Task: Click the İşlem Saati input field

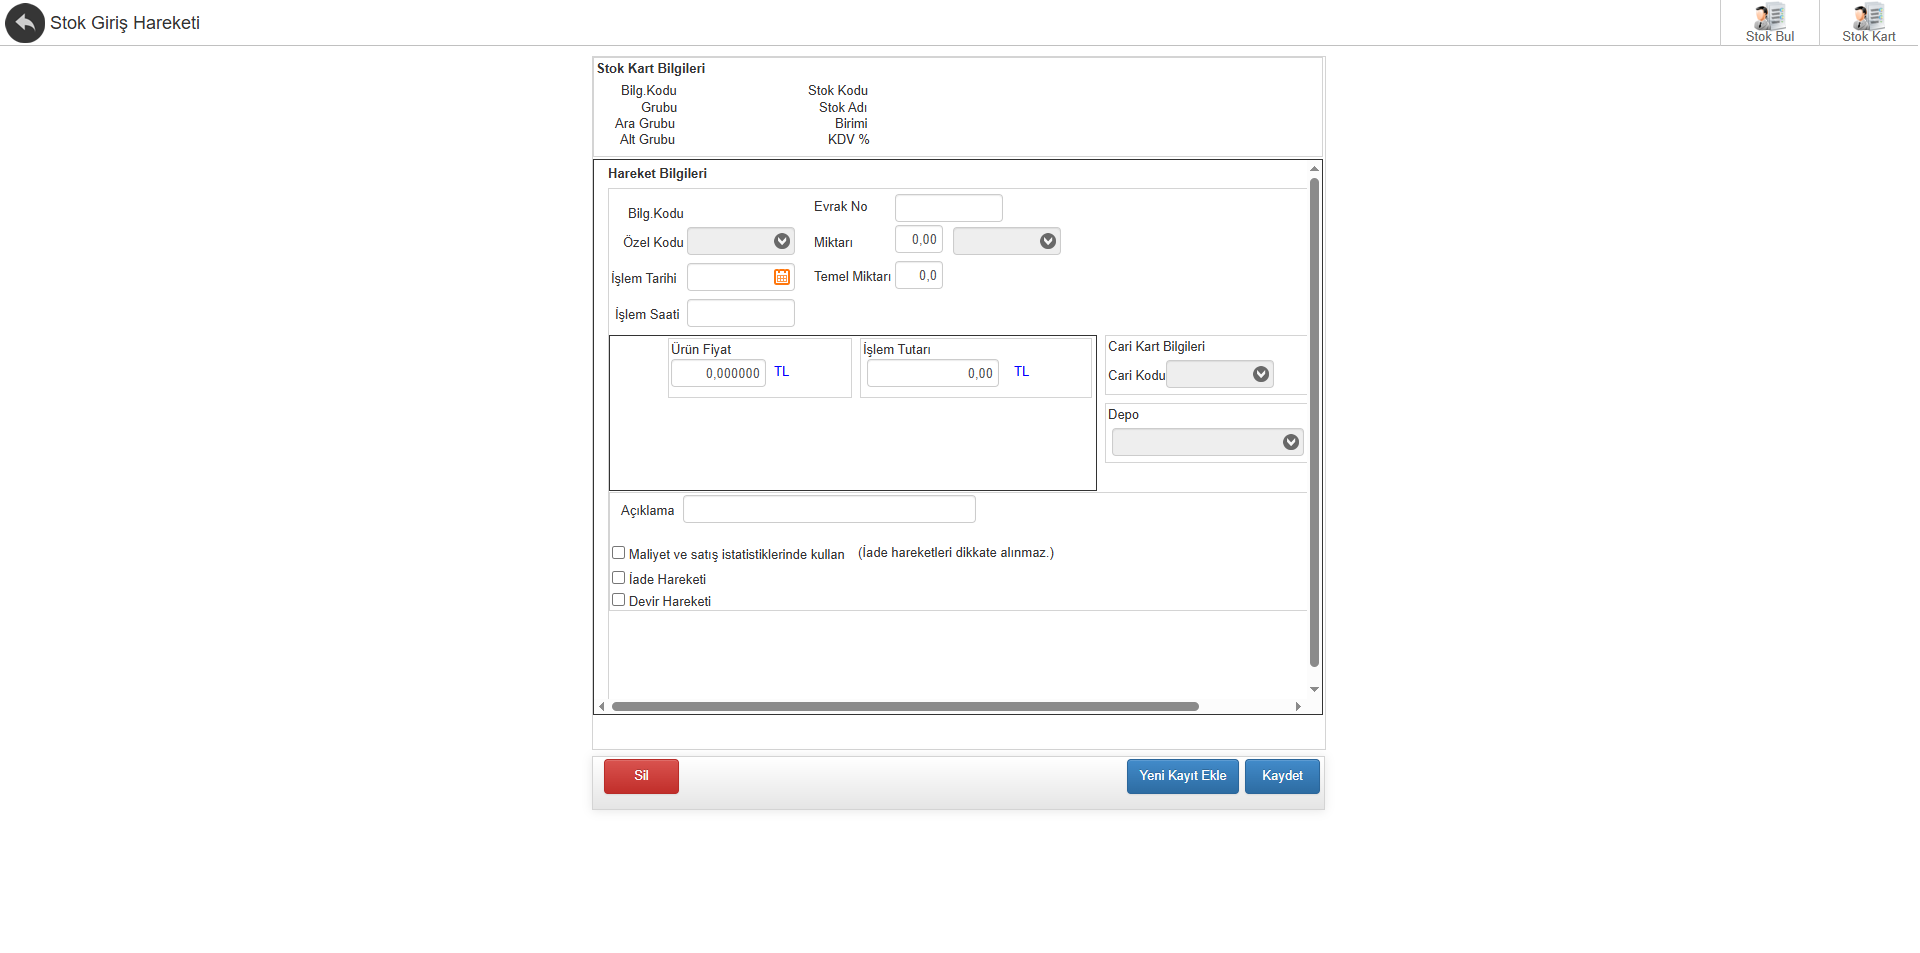Action: 741,313
